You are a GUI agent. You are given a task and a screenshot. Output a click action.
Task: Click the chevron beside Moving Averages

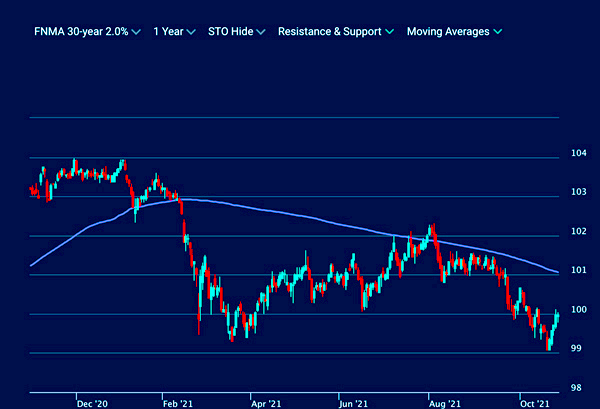pyautogui.click(x=497, y=32)
